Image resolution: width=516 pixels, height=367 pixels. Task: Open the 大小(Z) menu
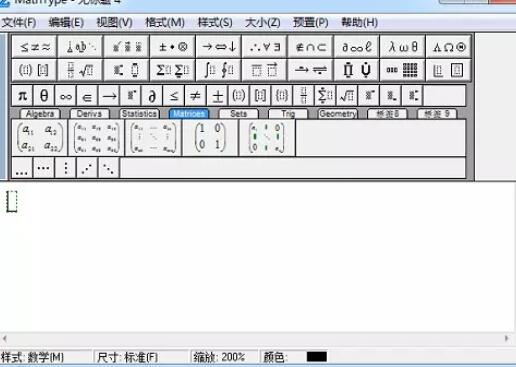click(263, 23)
